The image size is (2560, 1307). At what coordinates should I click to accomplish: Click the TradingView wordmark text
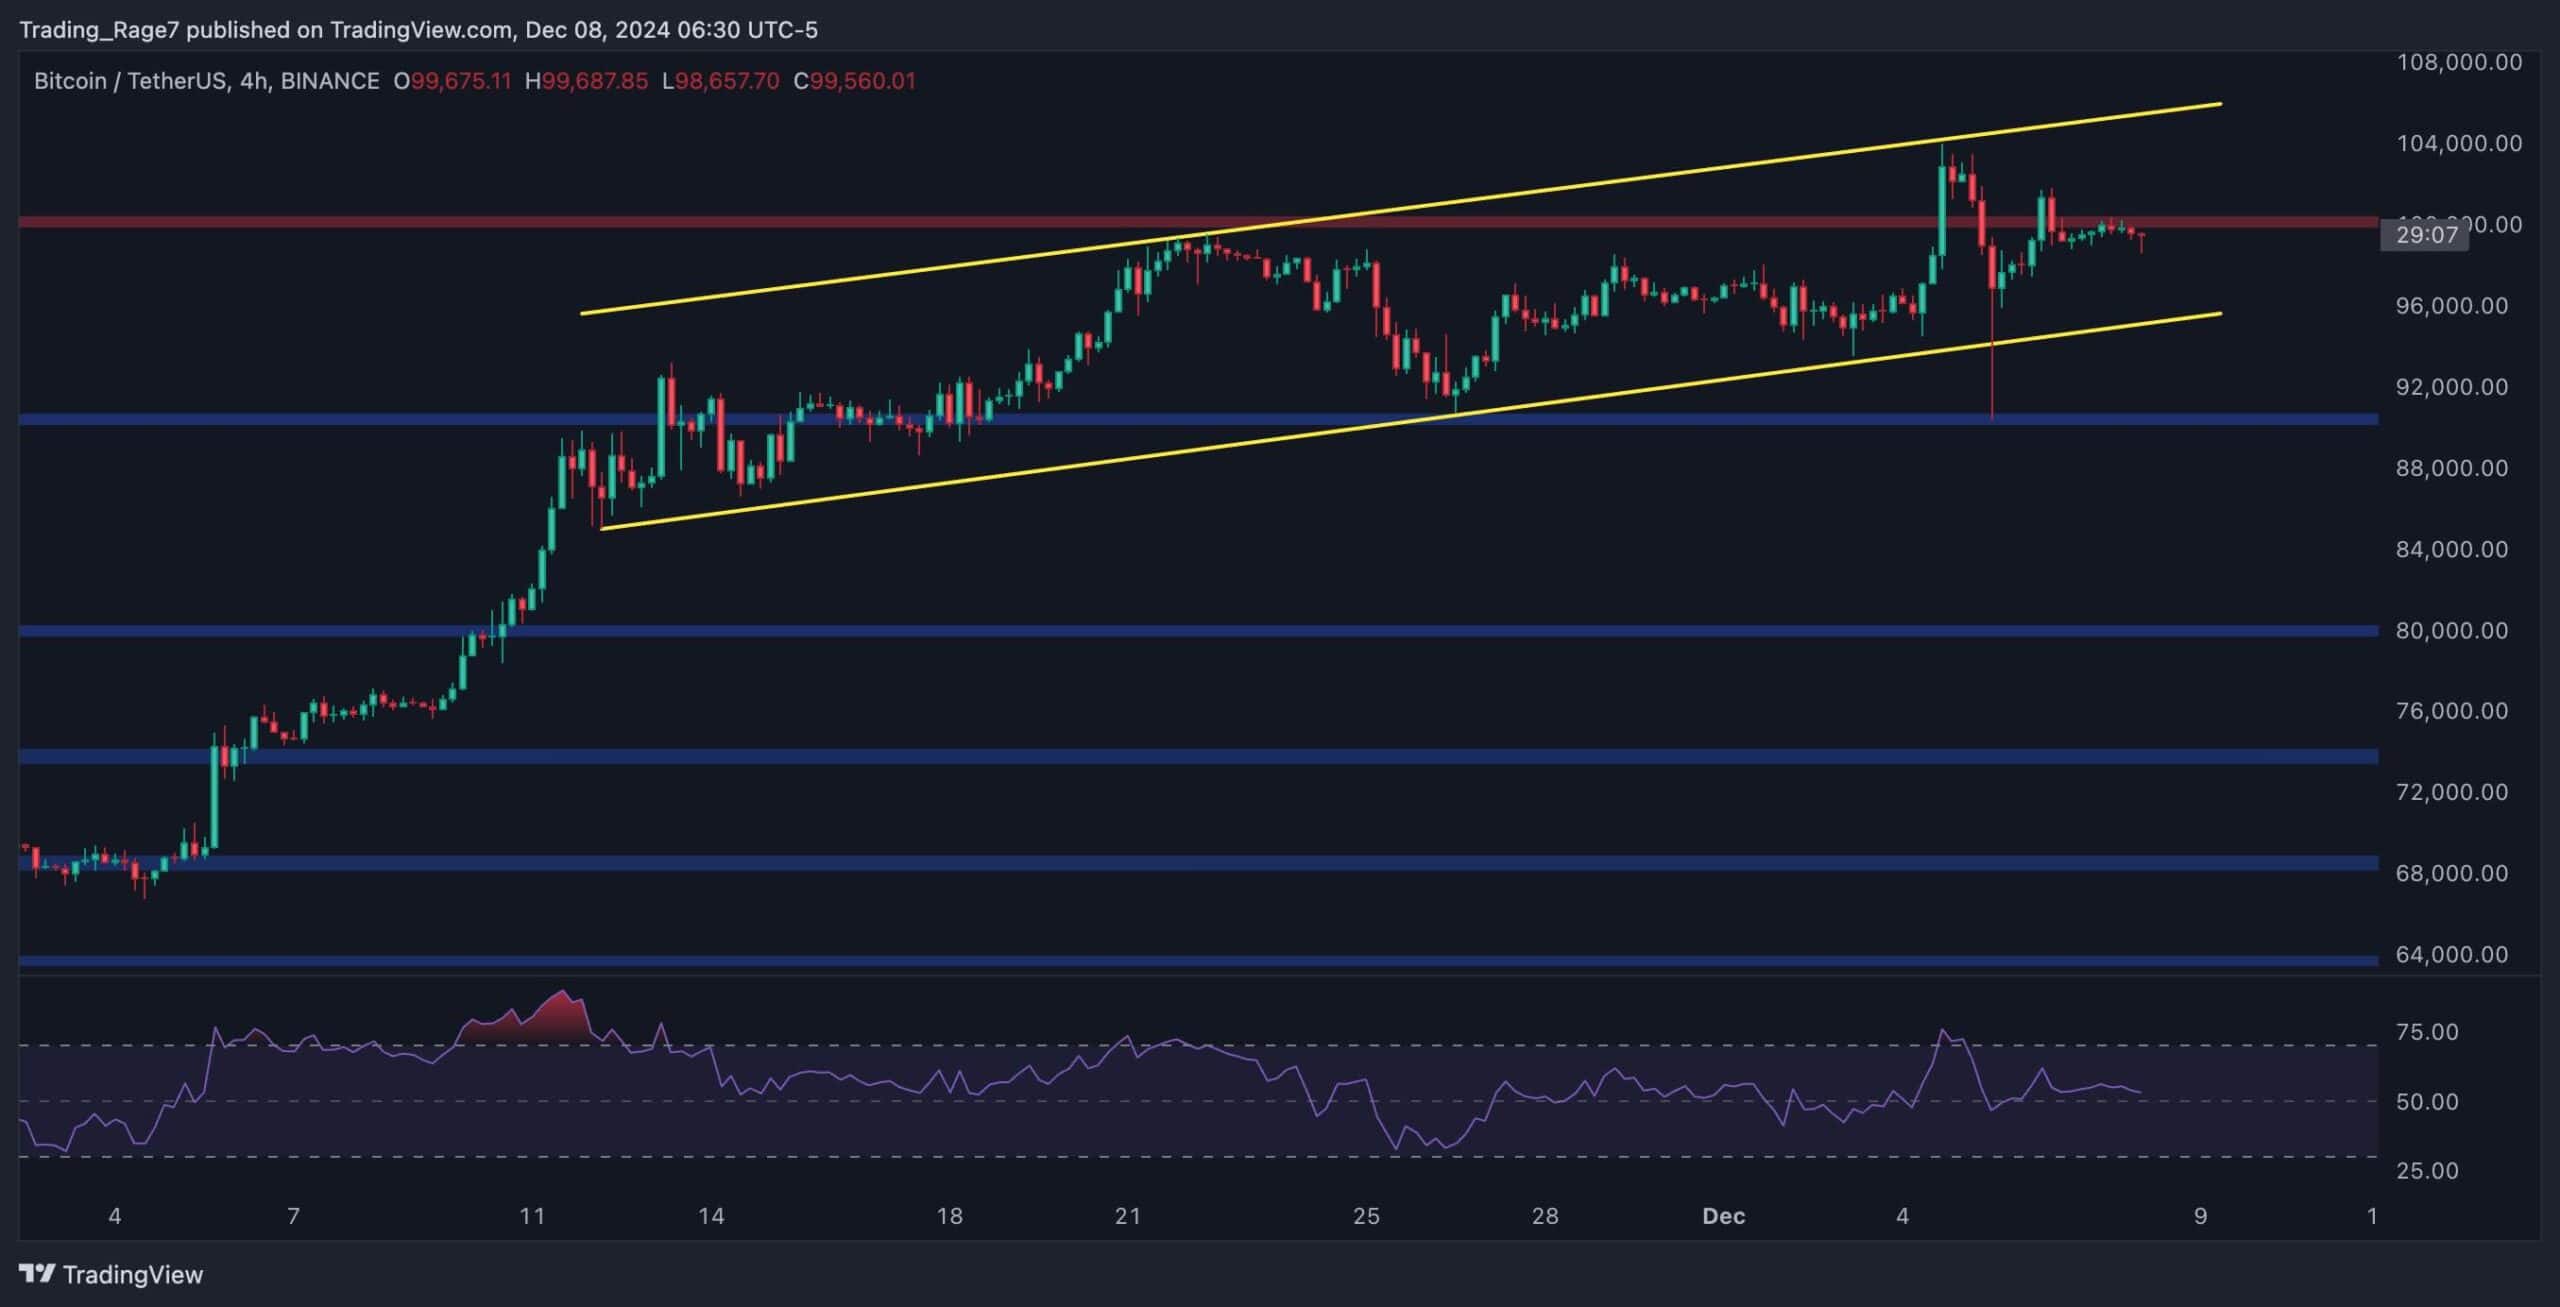pos(133,1274)
